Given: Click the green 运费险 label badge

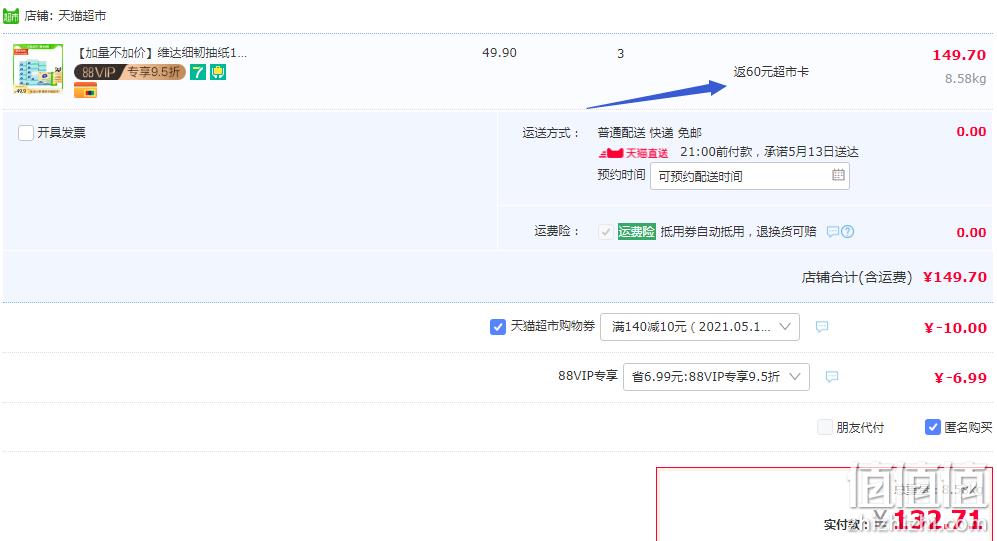Looking at the screenshot, I should click(636, 231).
